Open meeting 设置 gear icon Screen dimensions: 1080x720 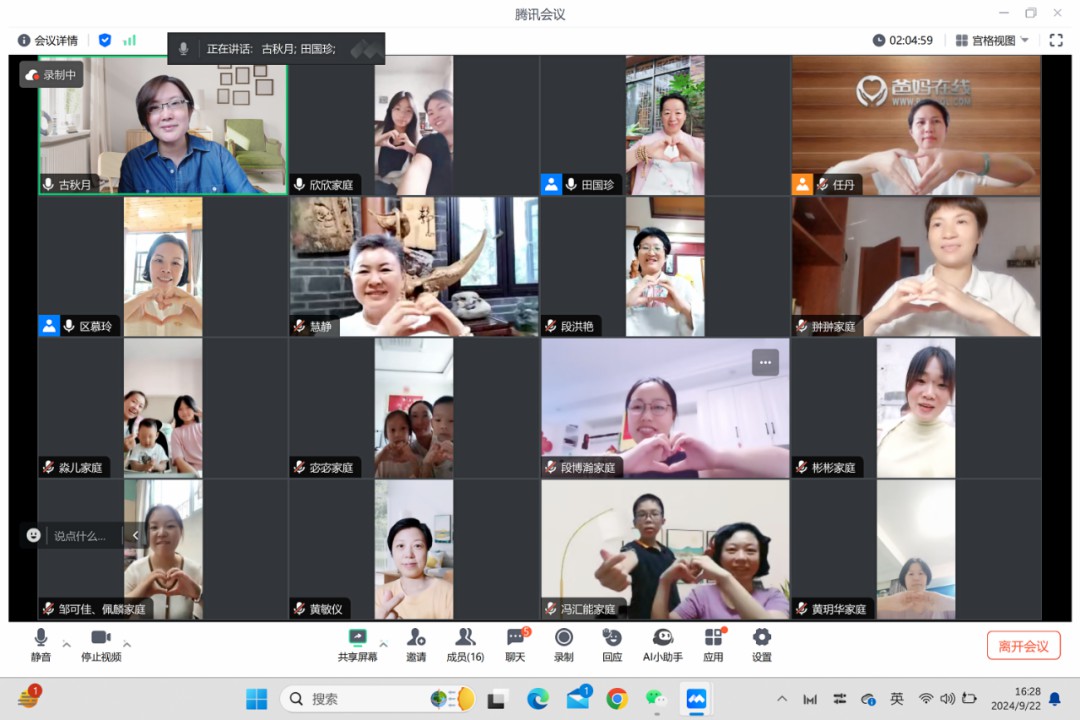tap(762, 638)
